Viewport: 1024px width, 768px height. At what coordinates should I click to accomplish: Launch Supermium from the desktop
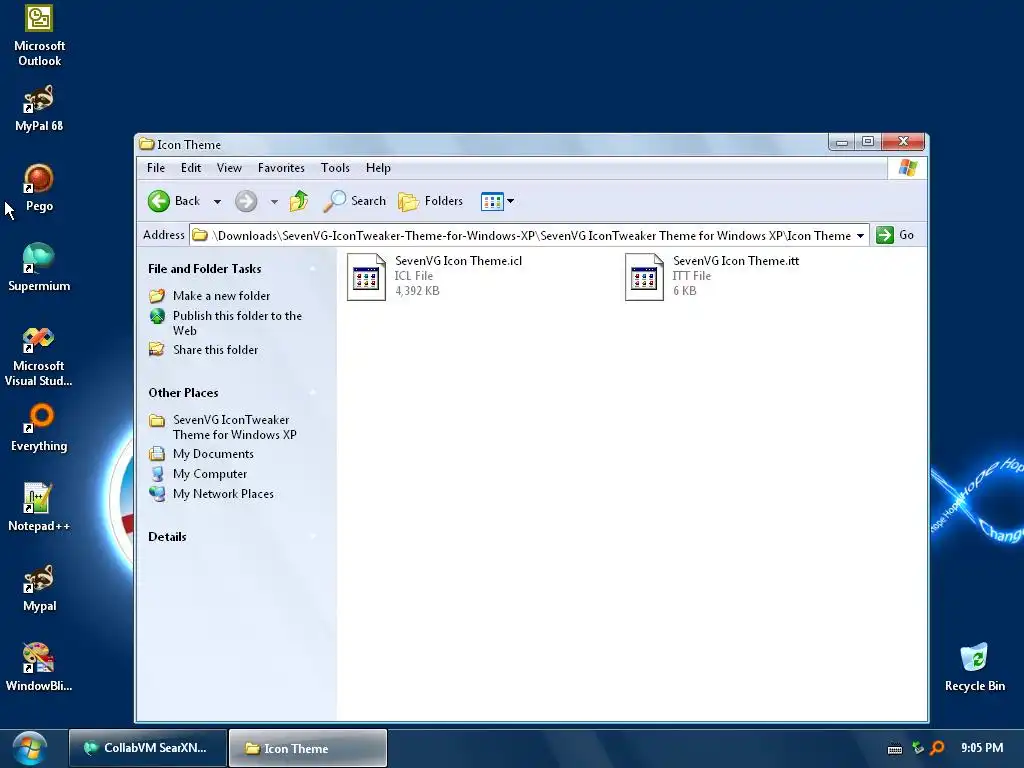(x=39, y=268)
